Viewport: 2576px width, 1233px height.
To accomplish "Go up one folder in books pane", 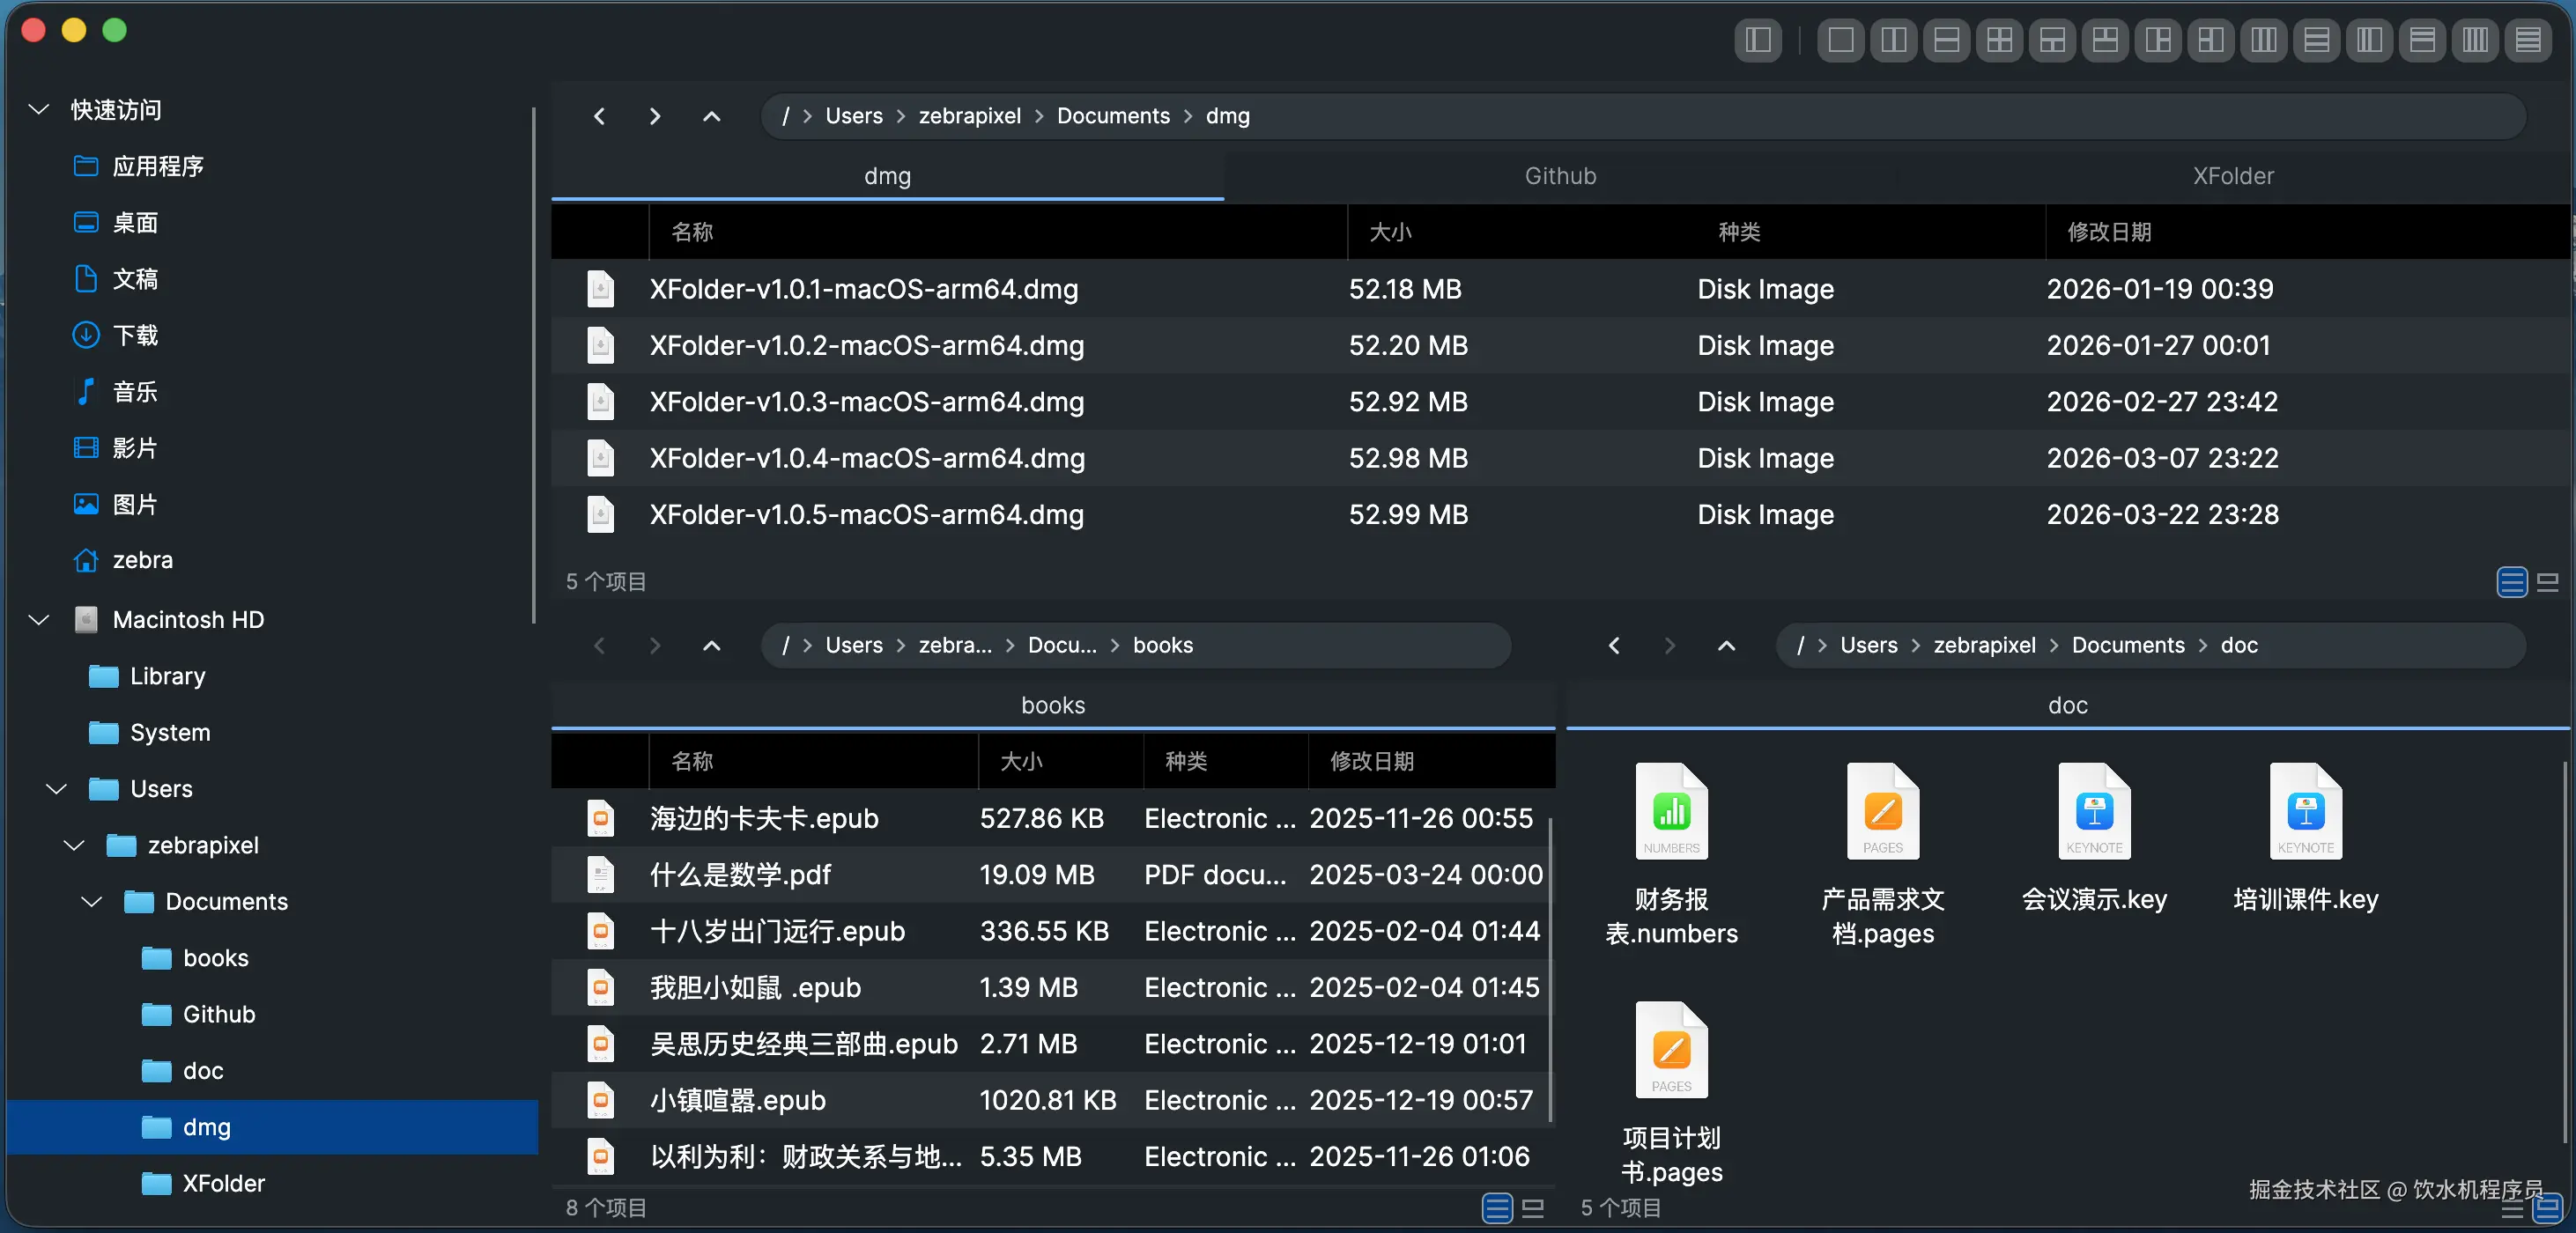I will (x=711, y=645).
